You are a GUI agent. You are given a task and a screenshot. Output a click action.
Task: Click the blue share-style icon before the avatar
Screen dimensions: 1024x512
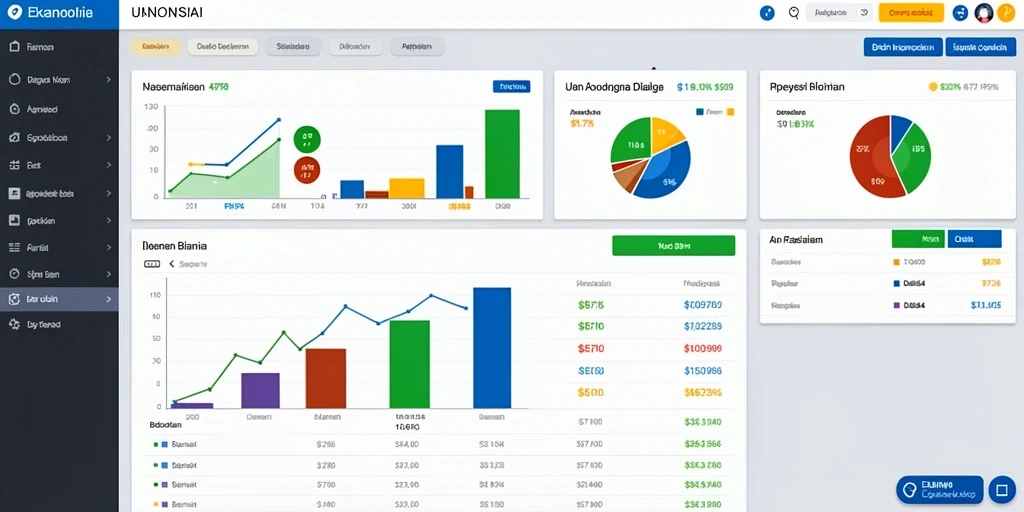(960, 12)
